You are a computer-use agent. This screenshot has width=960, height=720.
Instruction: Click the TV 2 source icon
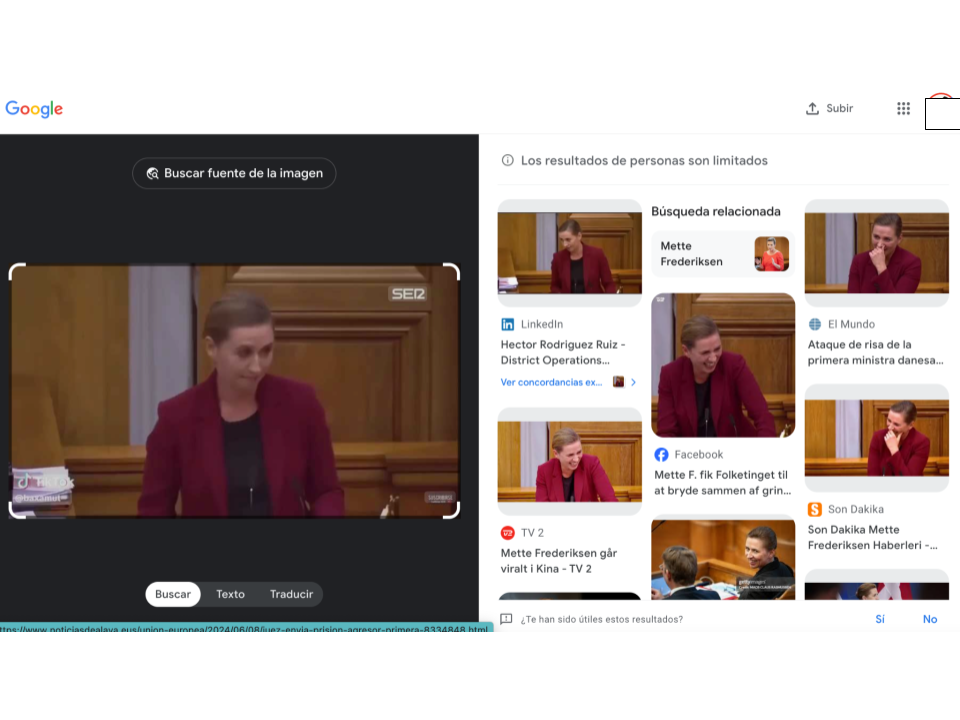(508, 533)
